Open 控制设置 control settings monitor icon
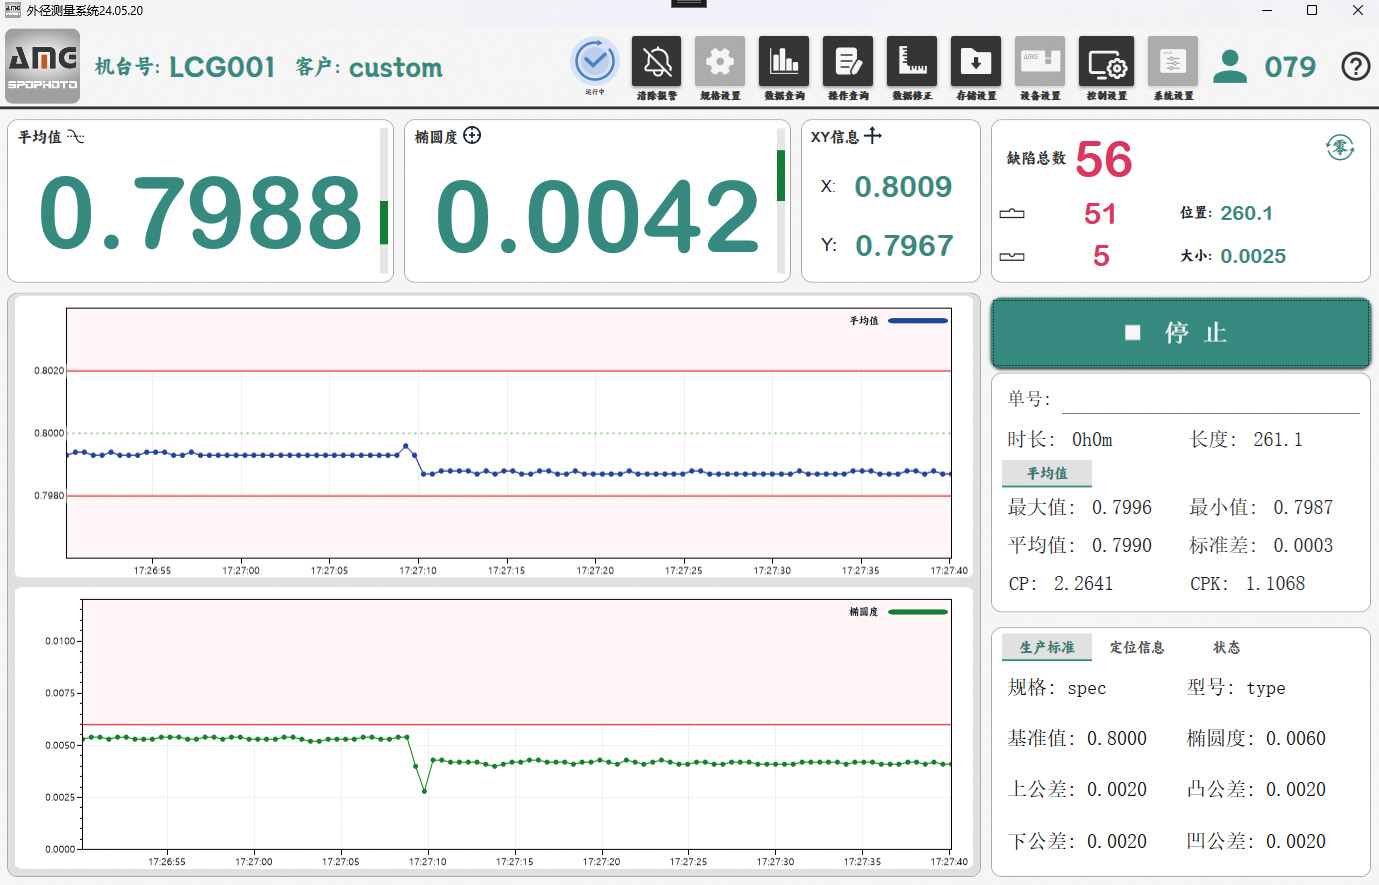The height and width of the screenshot is (885, 1379). 1106,62
